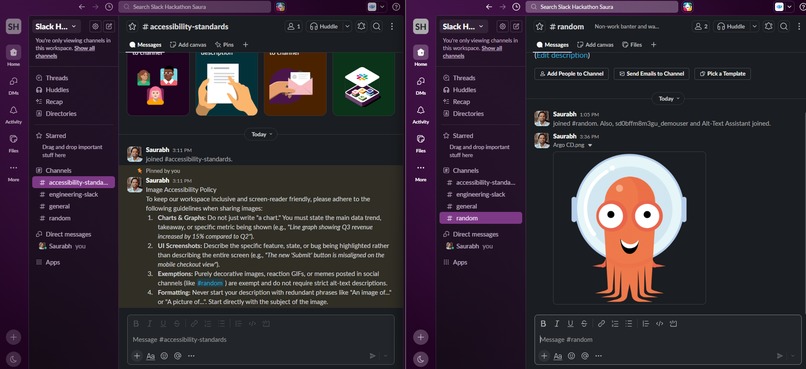
Task: Insert link icon in #random composer
Action: (601, 323)
